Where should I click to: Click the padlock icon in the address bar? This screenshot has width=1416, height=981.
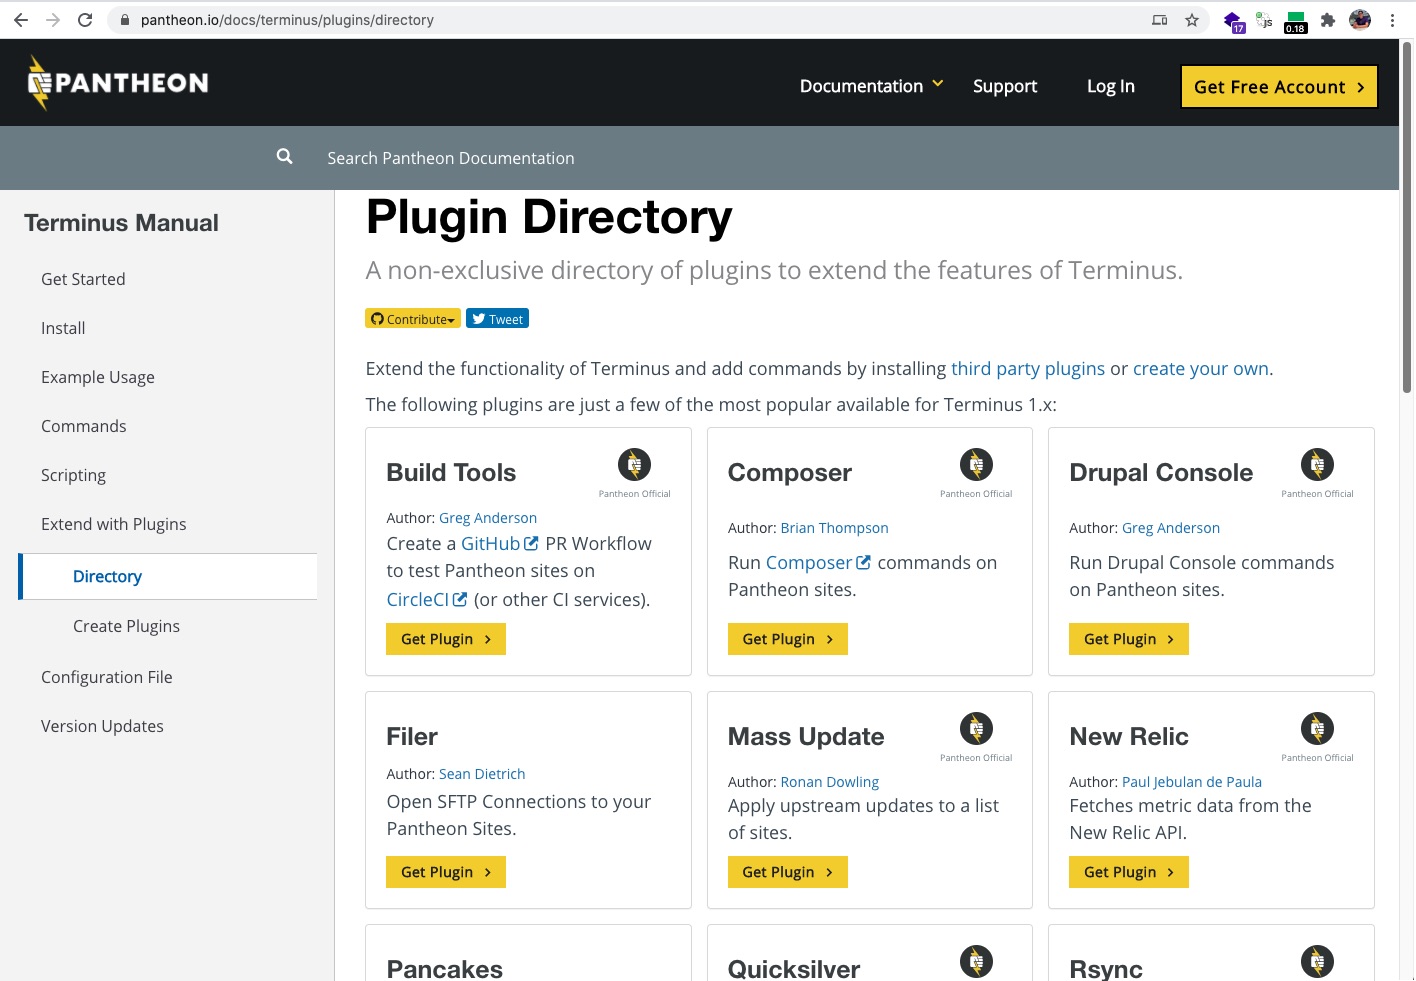[125, 20]
